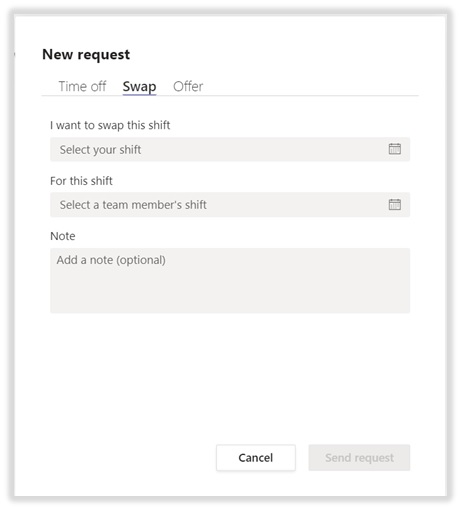
Task: Click the 'For this shift' label
Action: [81, 181]
